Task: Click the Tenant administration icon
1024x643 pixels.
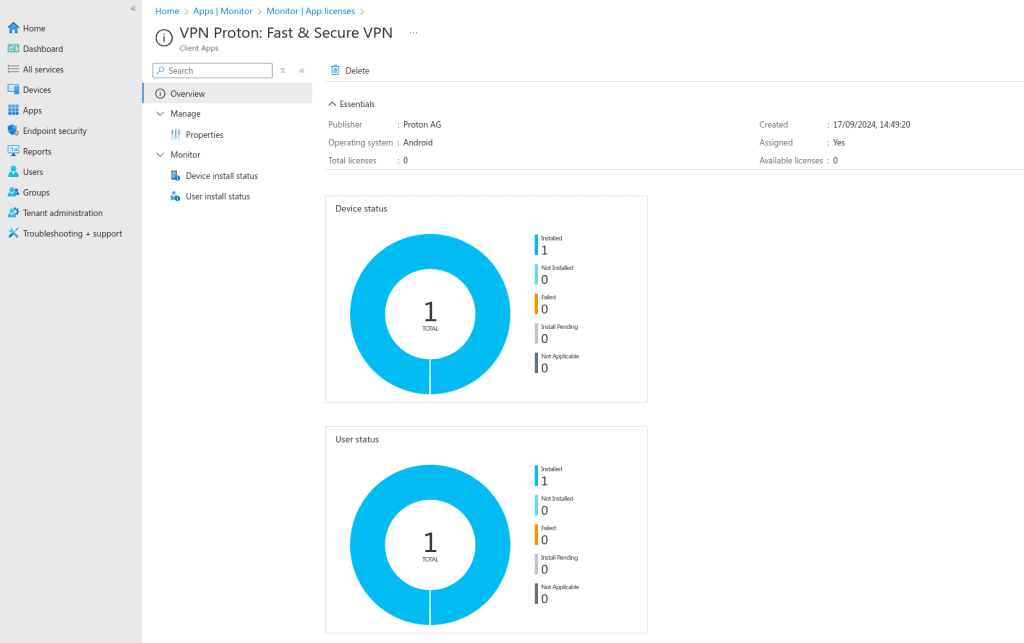Action: pyautogui.click(x=13, y=213)
